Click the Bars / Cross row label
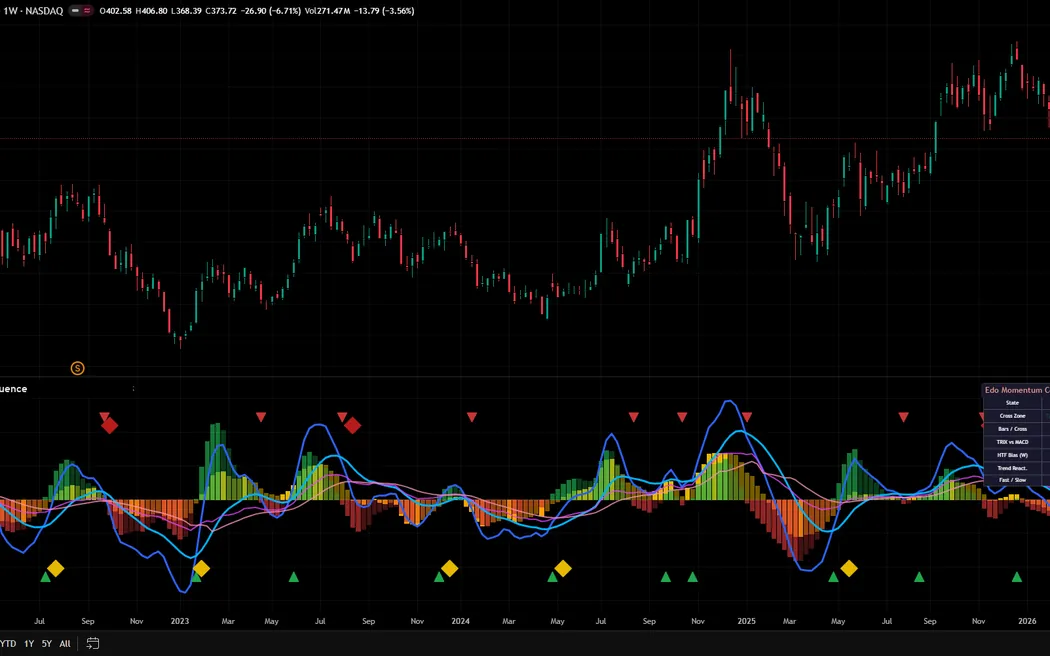Viewport: 1050px width, 656px height. pyautogui.click(x=1012, y=429)
